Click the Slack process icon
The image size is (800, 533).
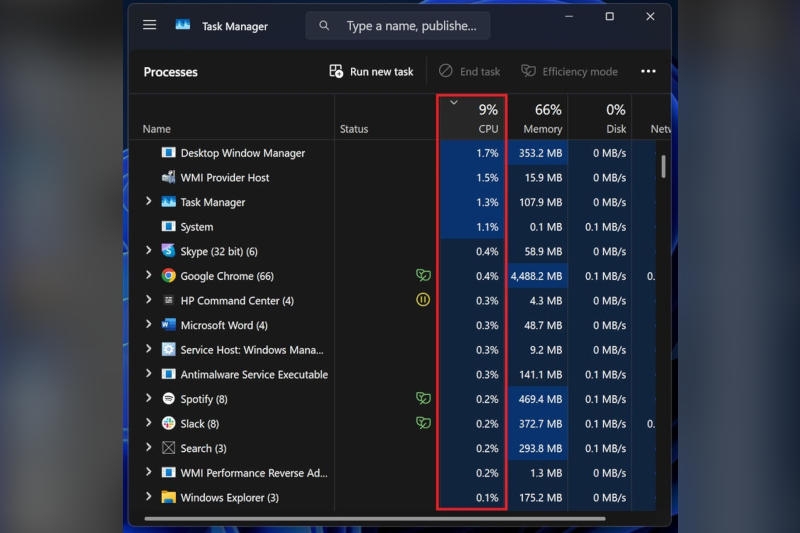pyautogui.click(x=168, y=423)
